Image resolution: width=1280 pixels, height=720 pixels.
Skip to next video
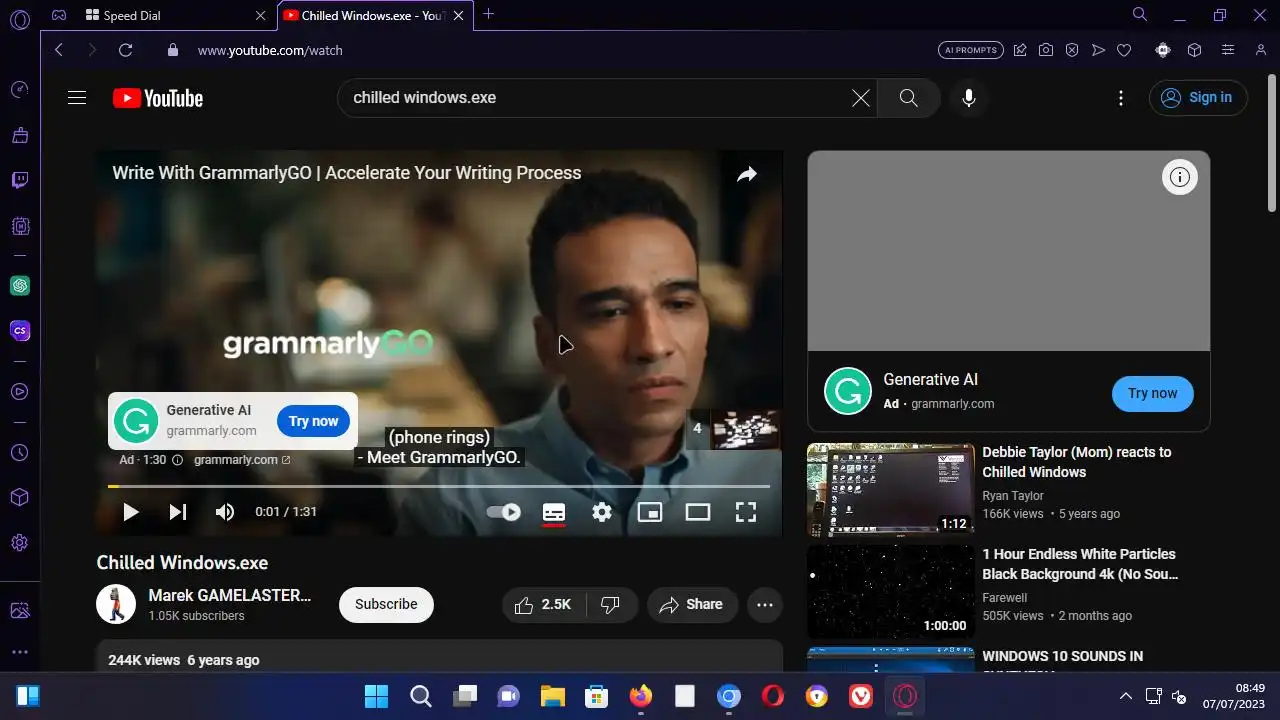coord(178,512)
